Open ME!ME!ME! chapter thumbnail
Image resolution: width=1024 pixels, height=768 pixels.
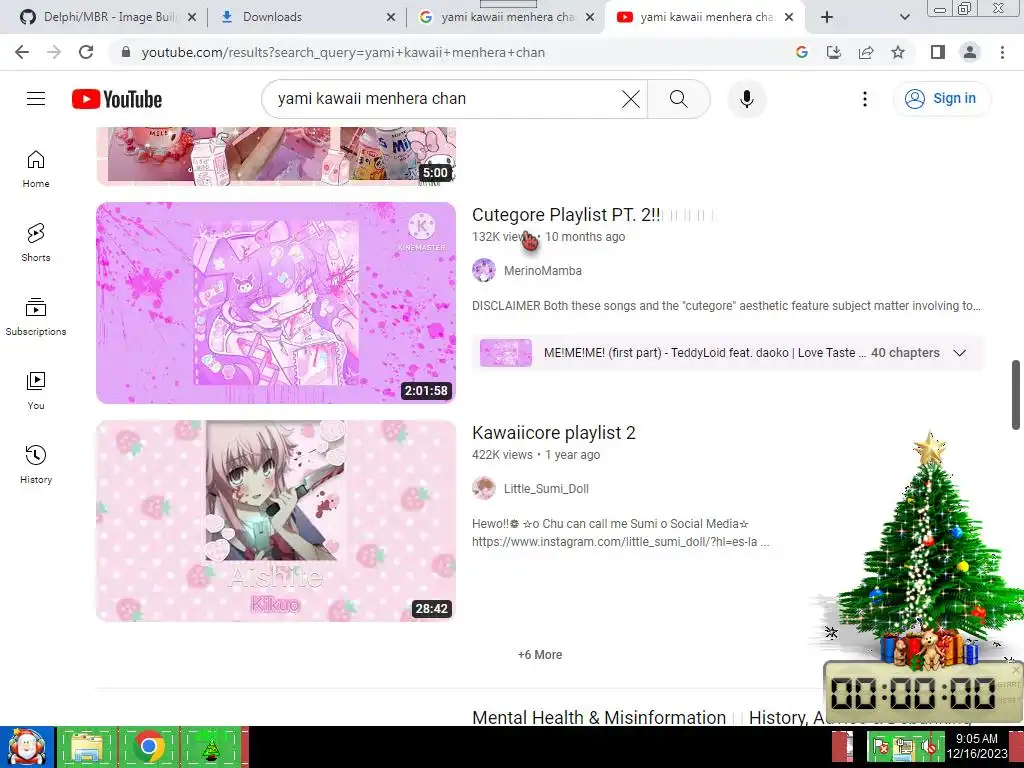click(505, 353)
